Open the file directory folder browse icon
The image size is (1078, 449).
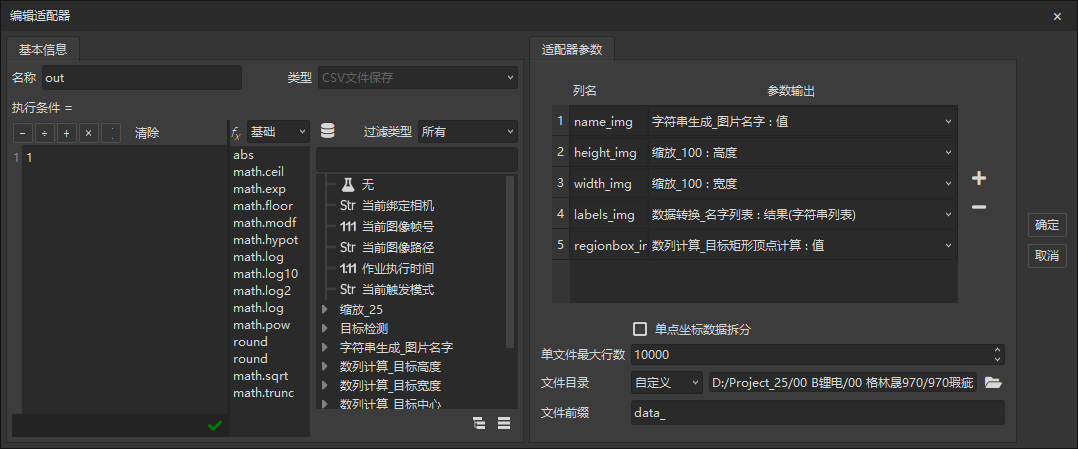click(993, 382)
